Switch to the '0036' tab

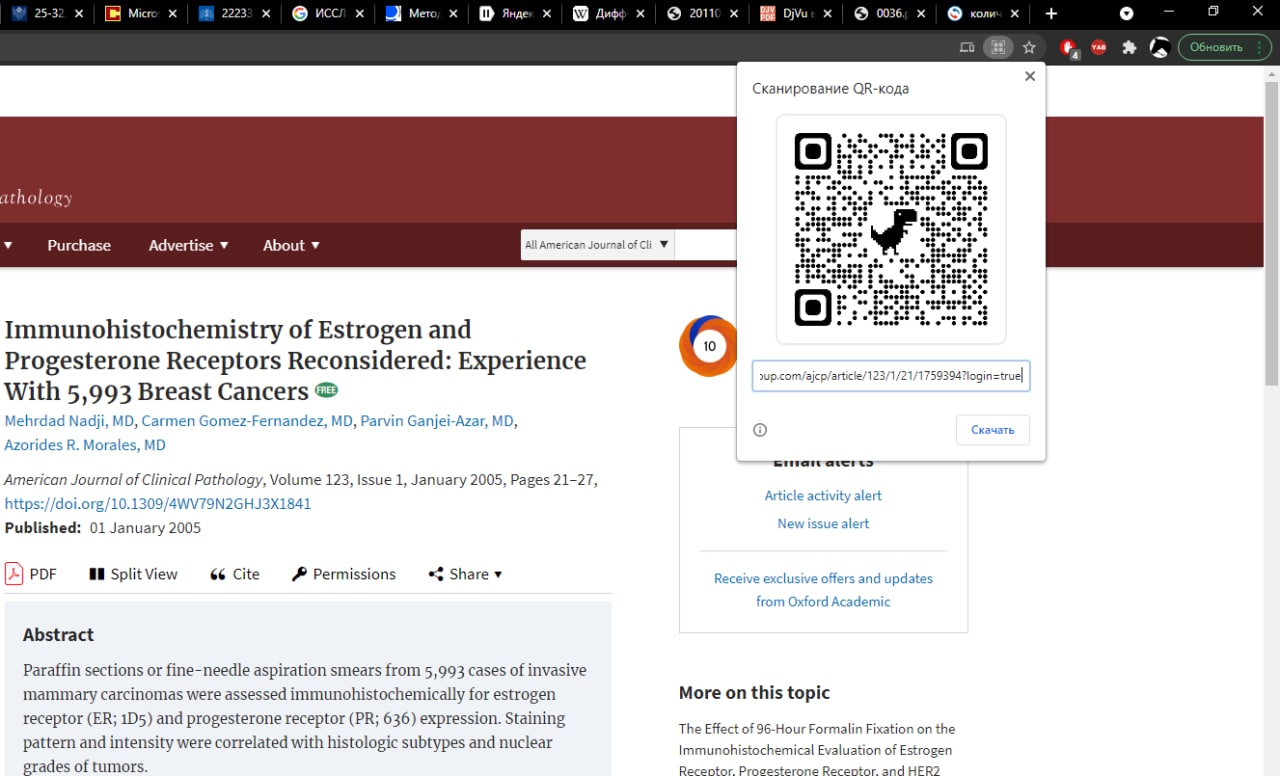pos(891,14)
